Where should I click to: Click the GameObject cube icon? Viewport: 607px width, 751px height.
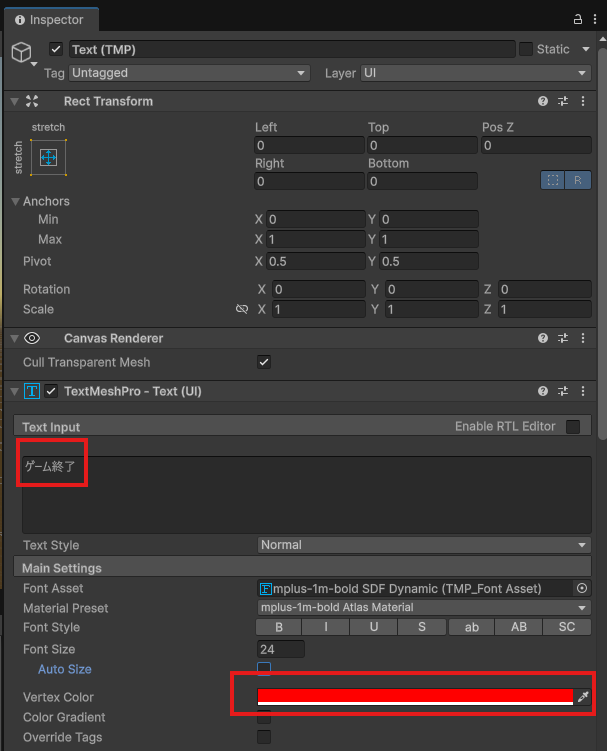(21, 52)
